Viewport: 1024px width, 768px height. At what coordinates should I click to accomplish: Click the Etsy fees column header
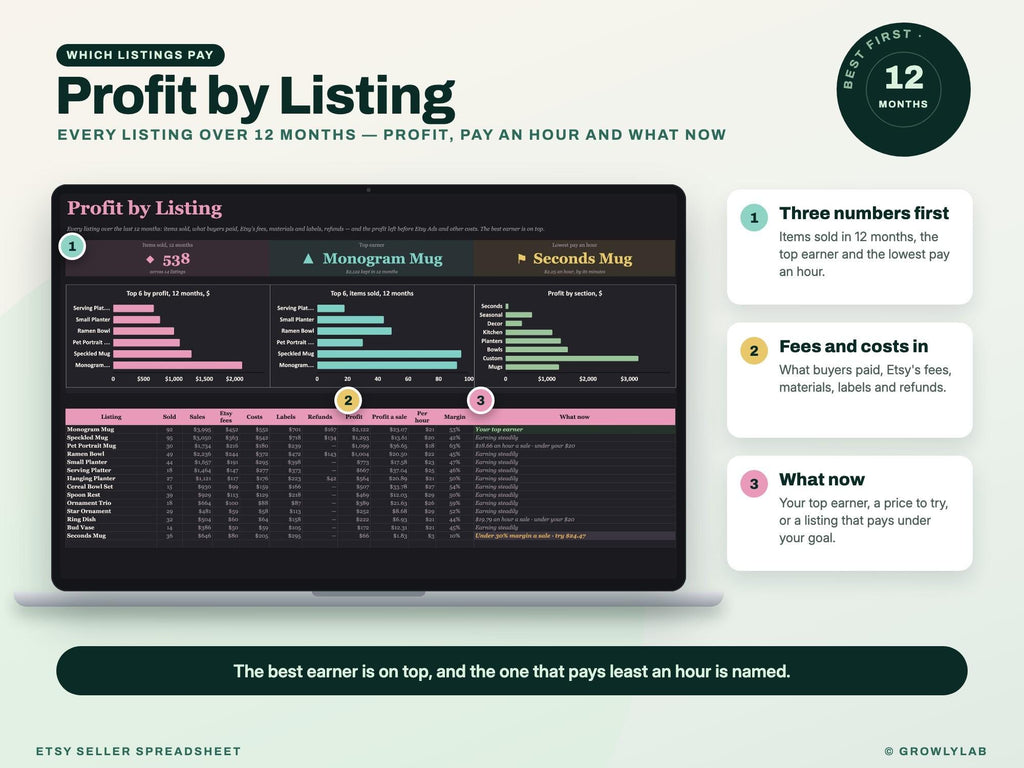click(x=226, y=417)
